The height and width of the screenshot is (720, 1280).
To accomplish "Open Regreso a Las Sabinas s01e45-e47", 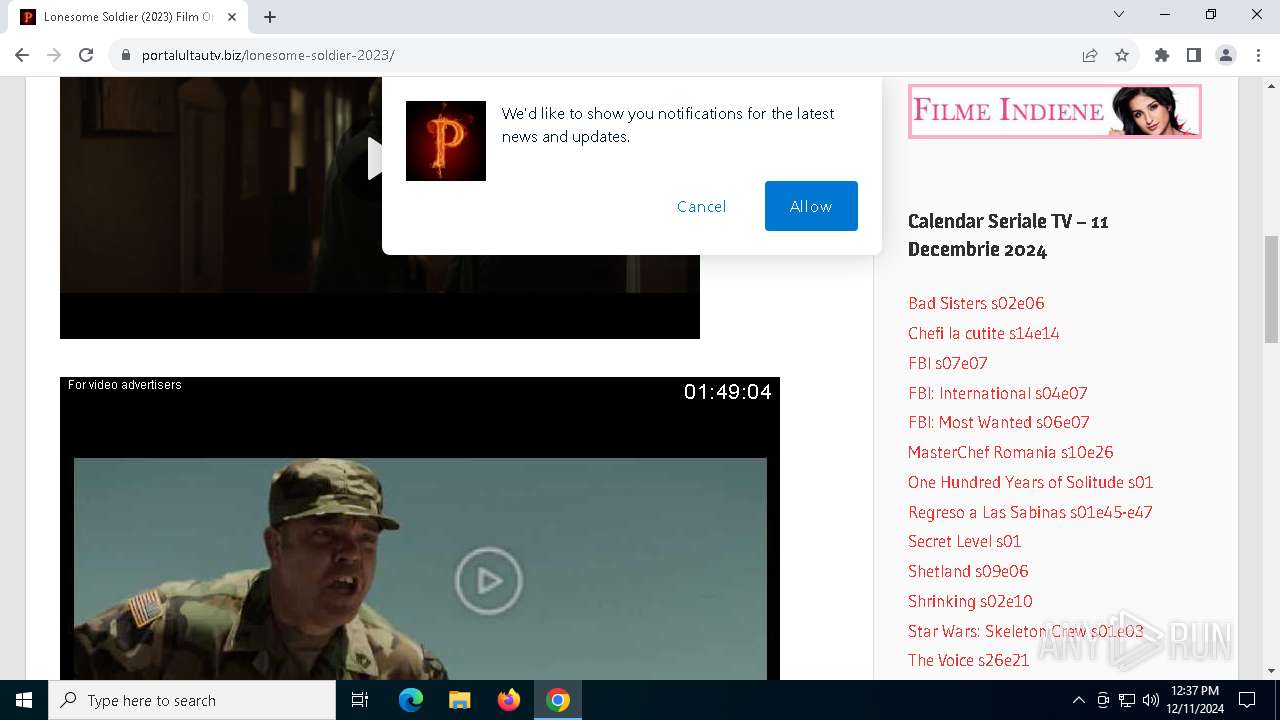I will (x=1030, y=512).
